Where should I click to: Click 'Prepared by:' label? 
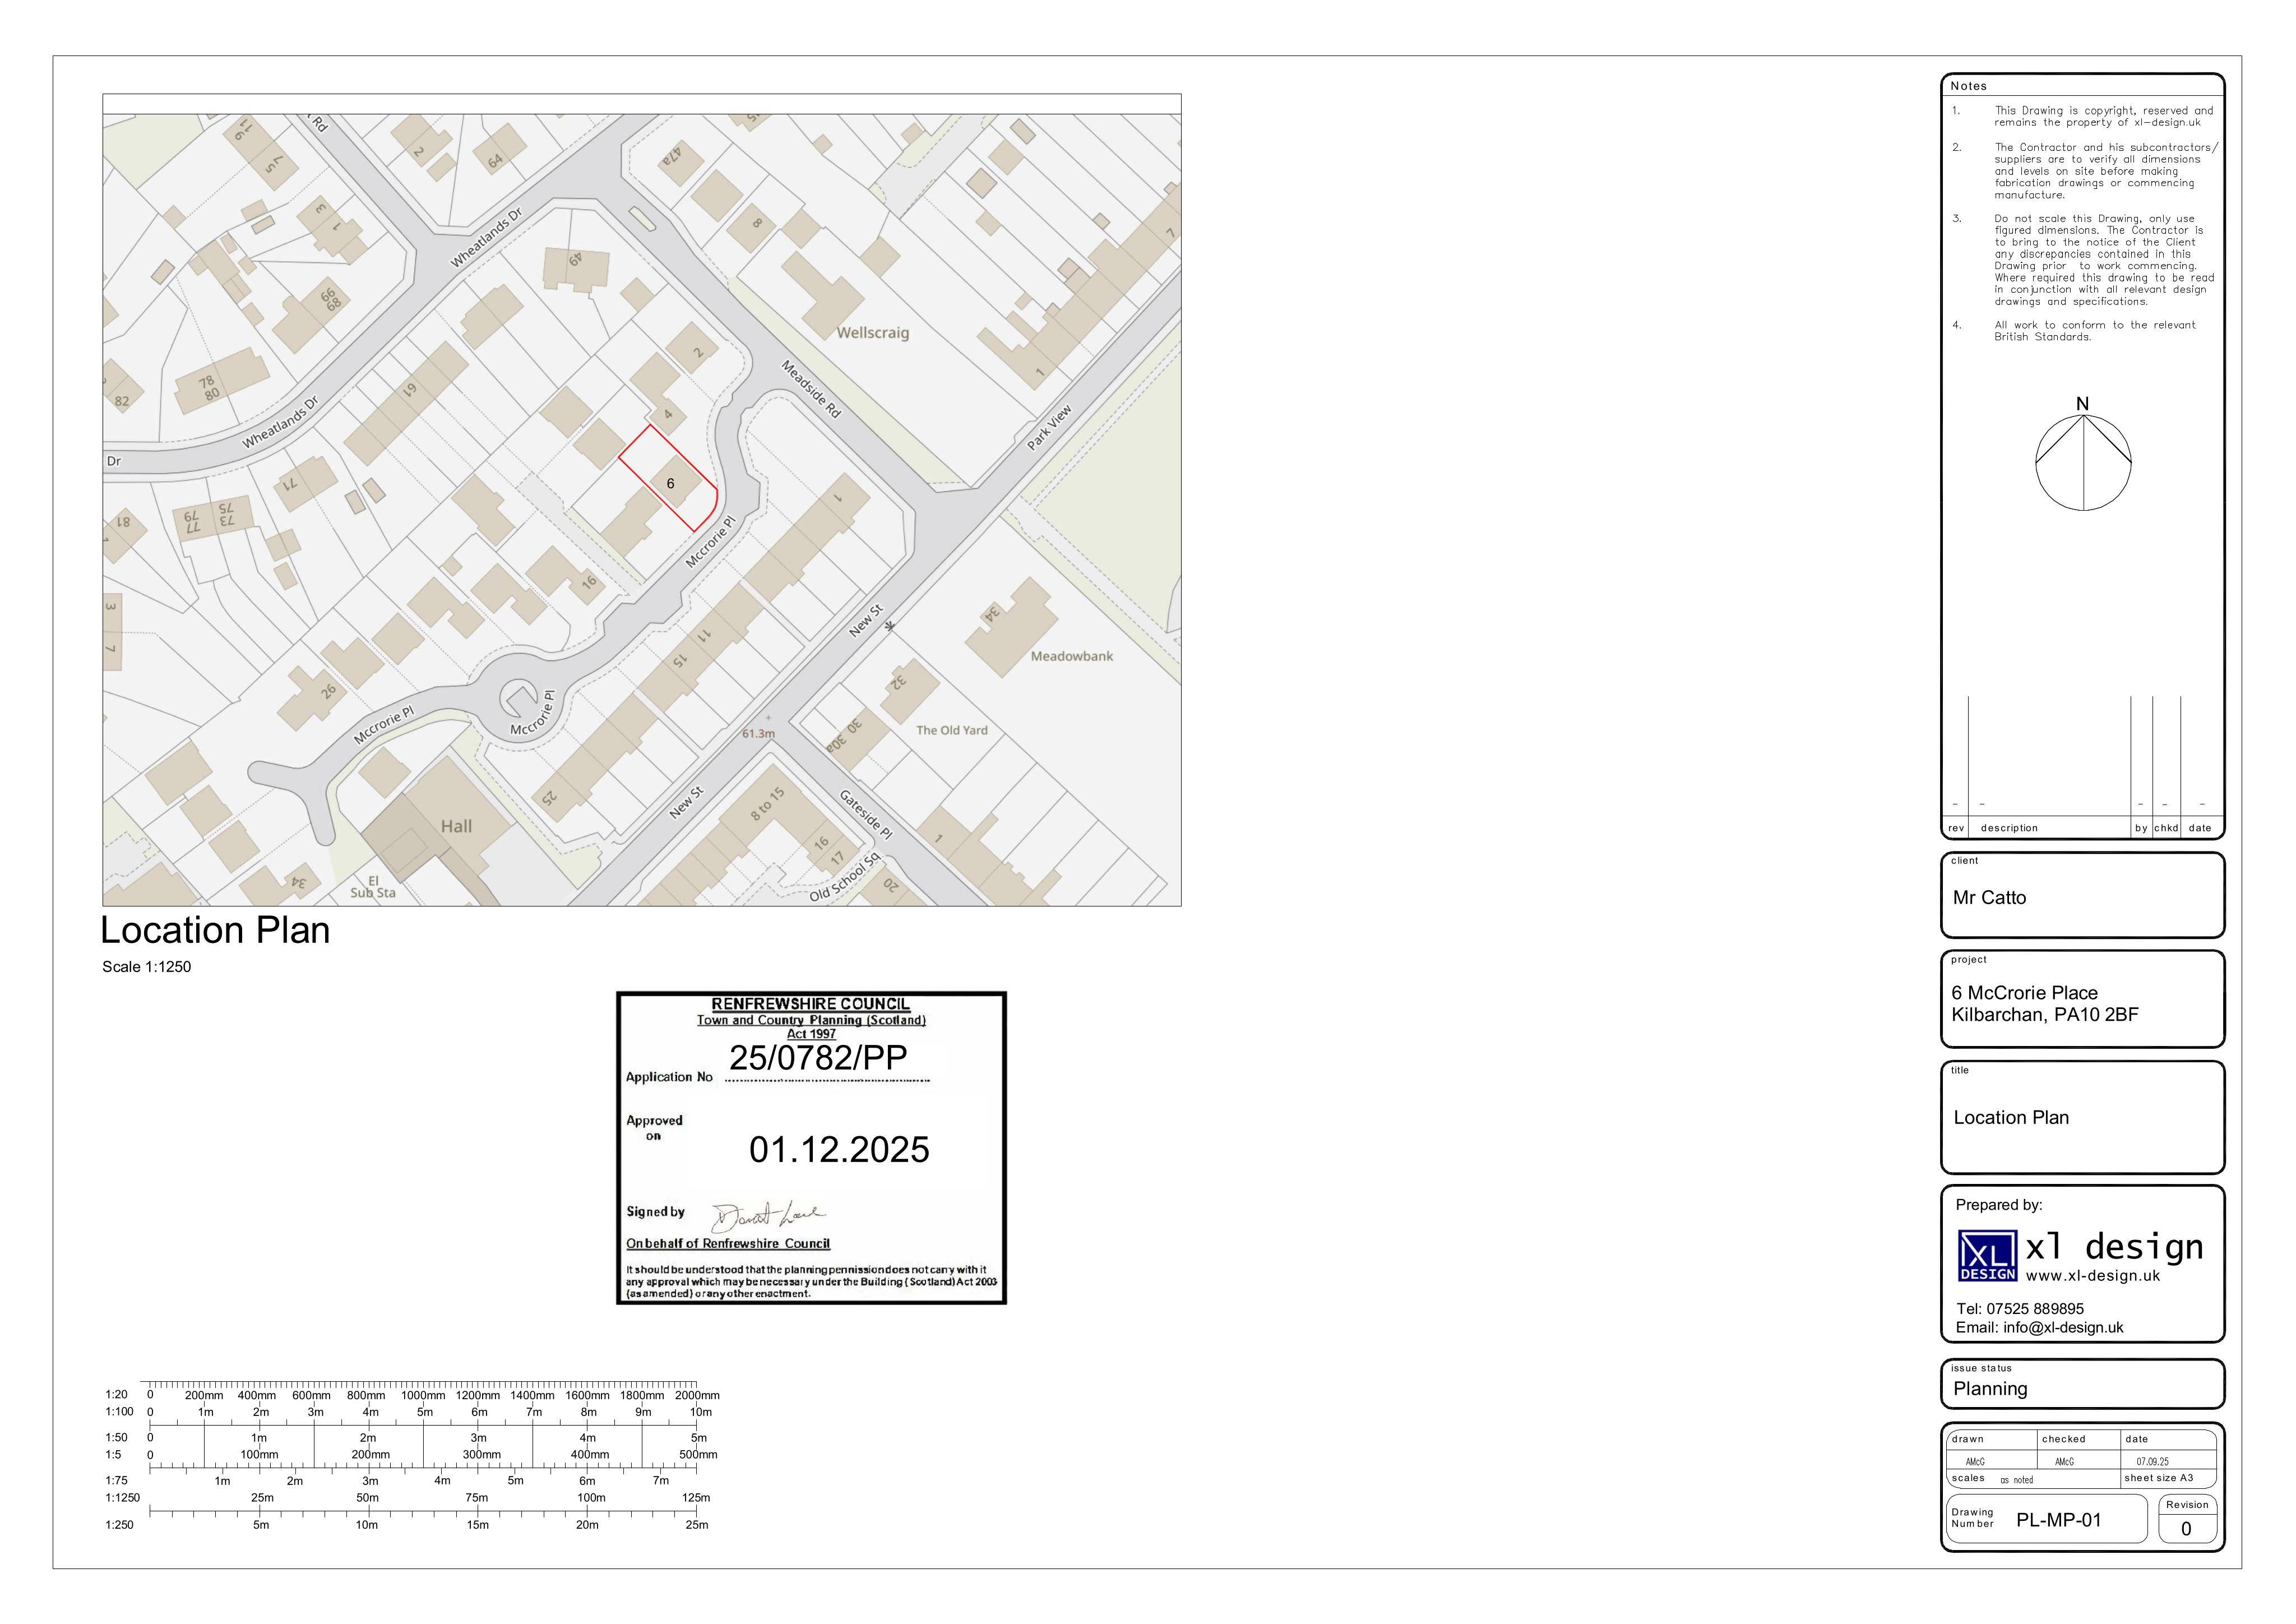click(1999, 1205)
